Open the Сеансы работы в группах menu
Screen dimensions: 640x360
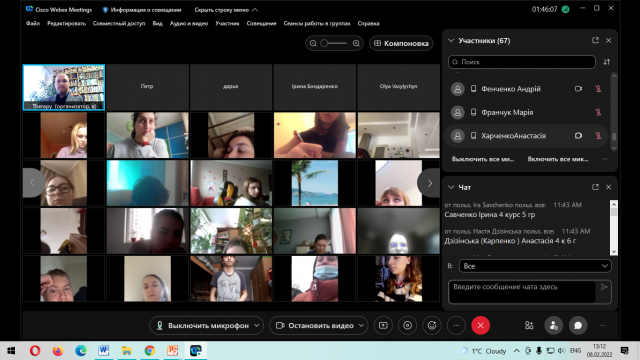317,23
